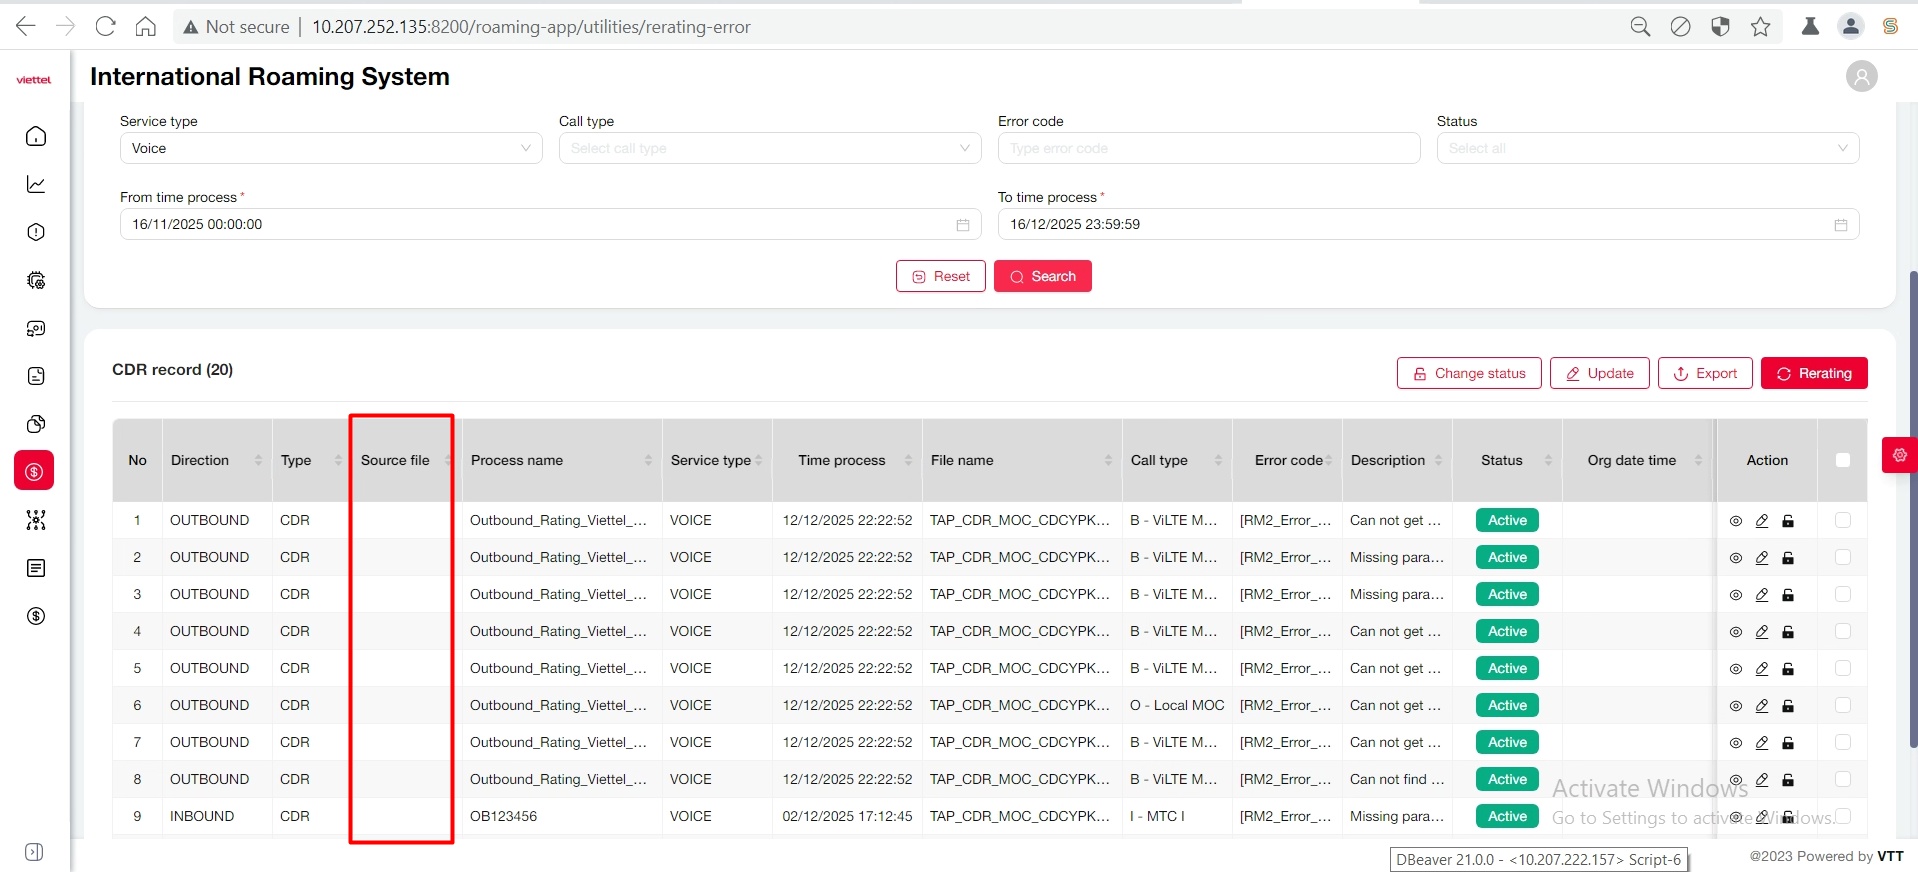Sort table by Direction column header
The image size is (1918, 872).
click(x=200, y=460)
